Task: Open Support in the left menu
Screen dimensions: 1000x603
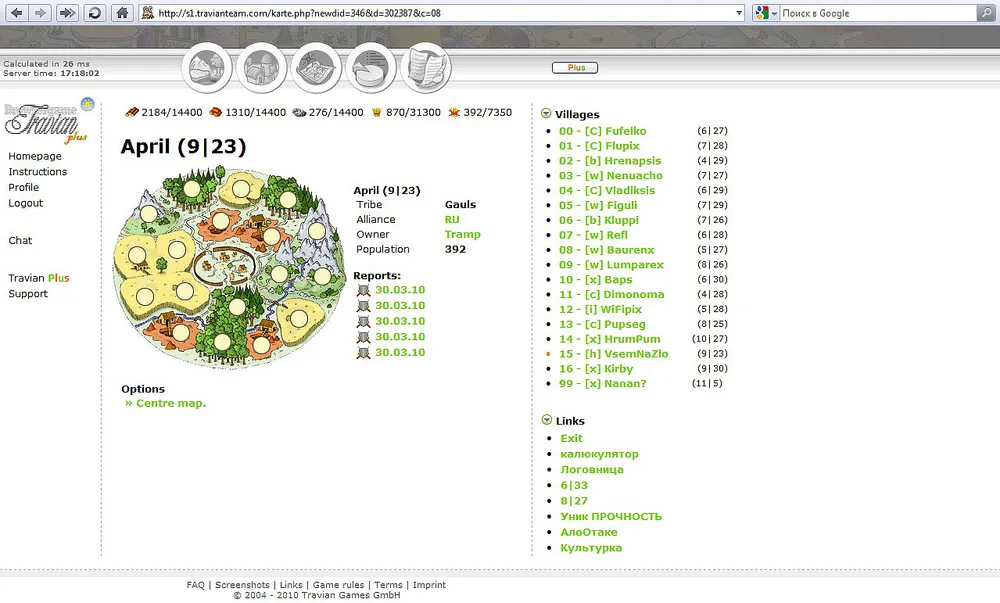Action: click(28, 294)
